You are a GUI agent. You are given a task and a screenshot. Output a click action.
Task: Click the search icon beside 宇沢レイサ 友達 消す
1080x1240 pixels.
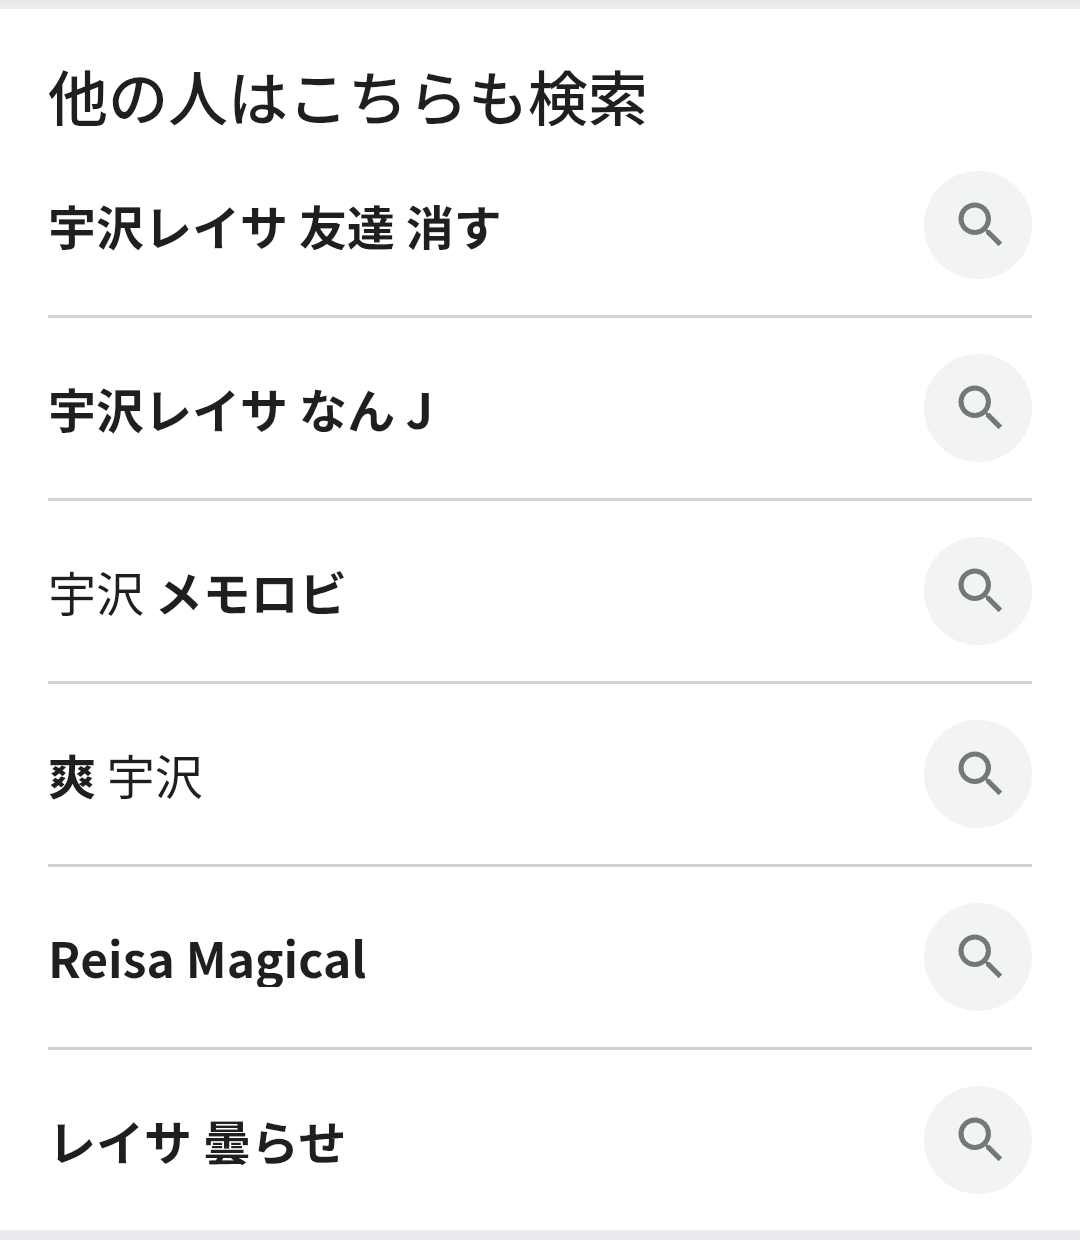[x=977, y=225]
